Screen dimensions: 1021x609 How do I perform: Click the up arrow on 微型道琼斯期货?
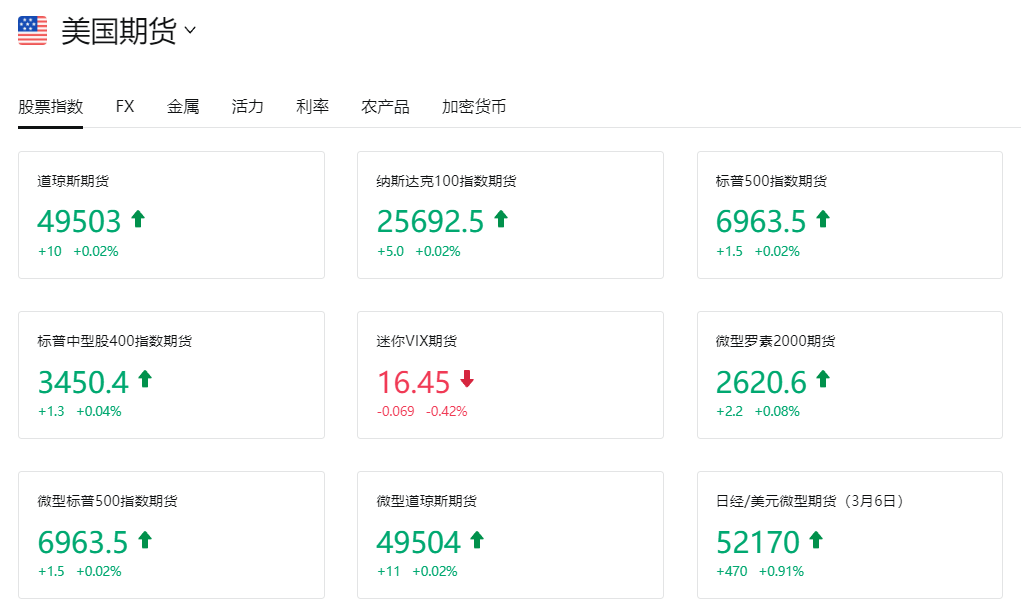[475, 540]
